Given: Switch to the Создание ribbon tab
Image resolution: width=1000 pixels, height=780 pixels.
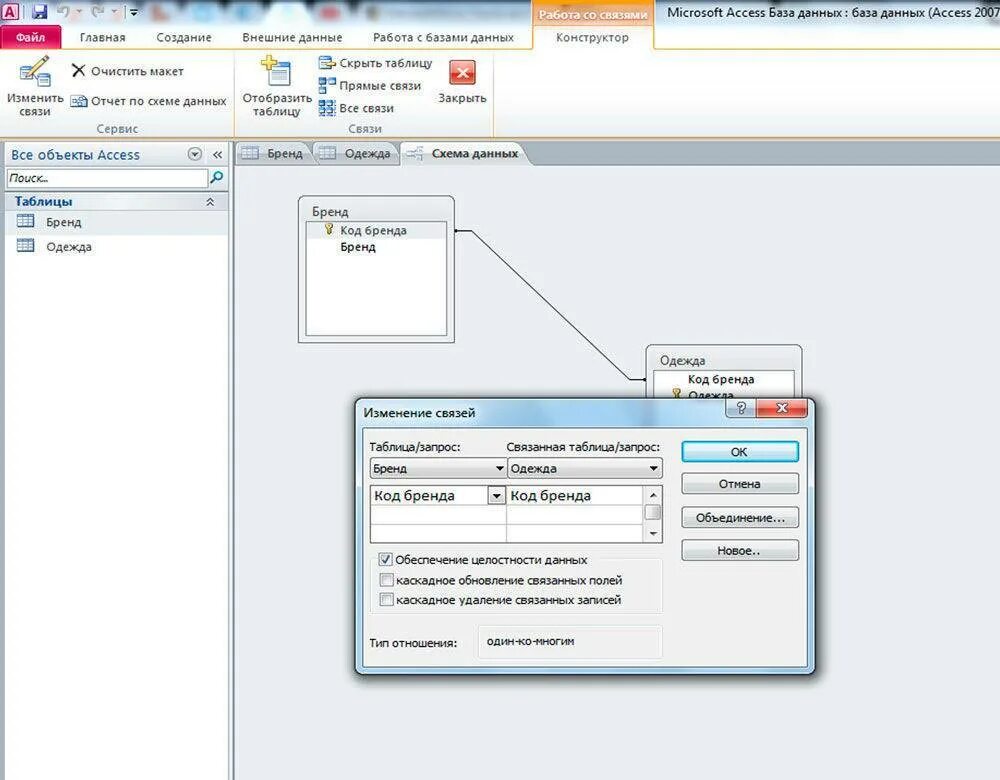Looking at the screenshot, I should [x=184, y=37].
